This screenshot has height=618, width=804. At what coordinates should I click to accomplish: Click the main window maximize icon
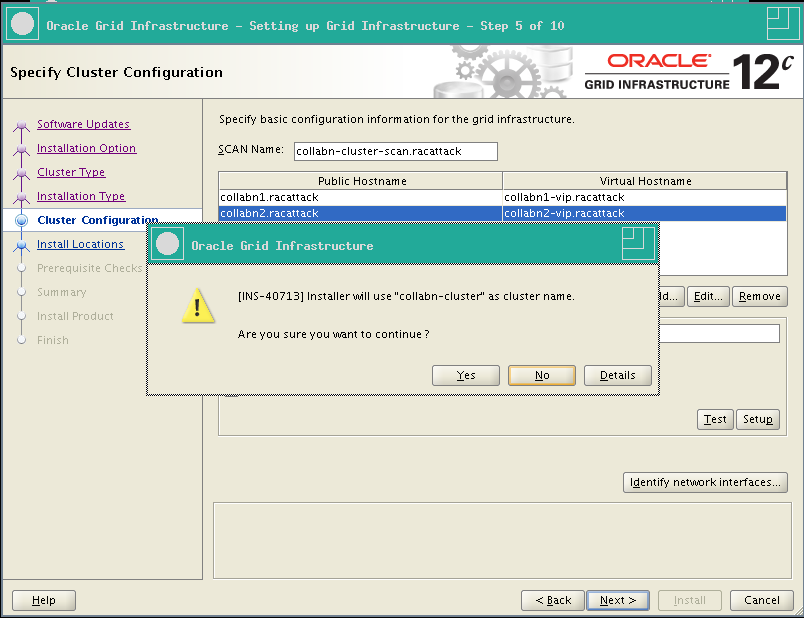pos(783,24)
